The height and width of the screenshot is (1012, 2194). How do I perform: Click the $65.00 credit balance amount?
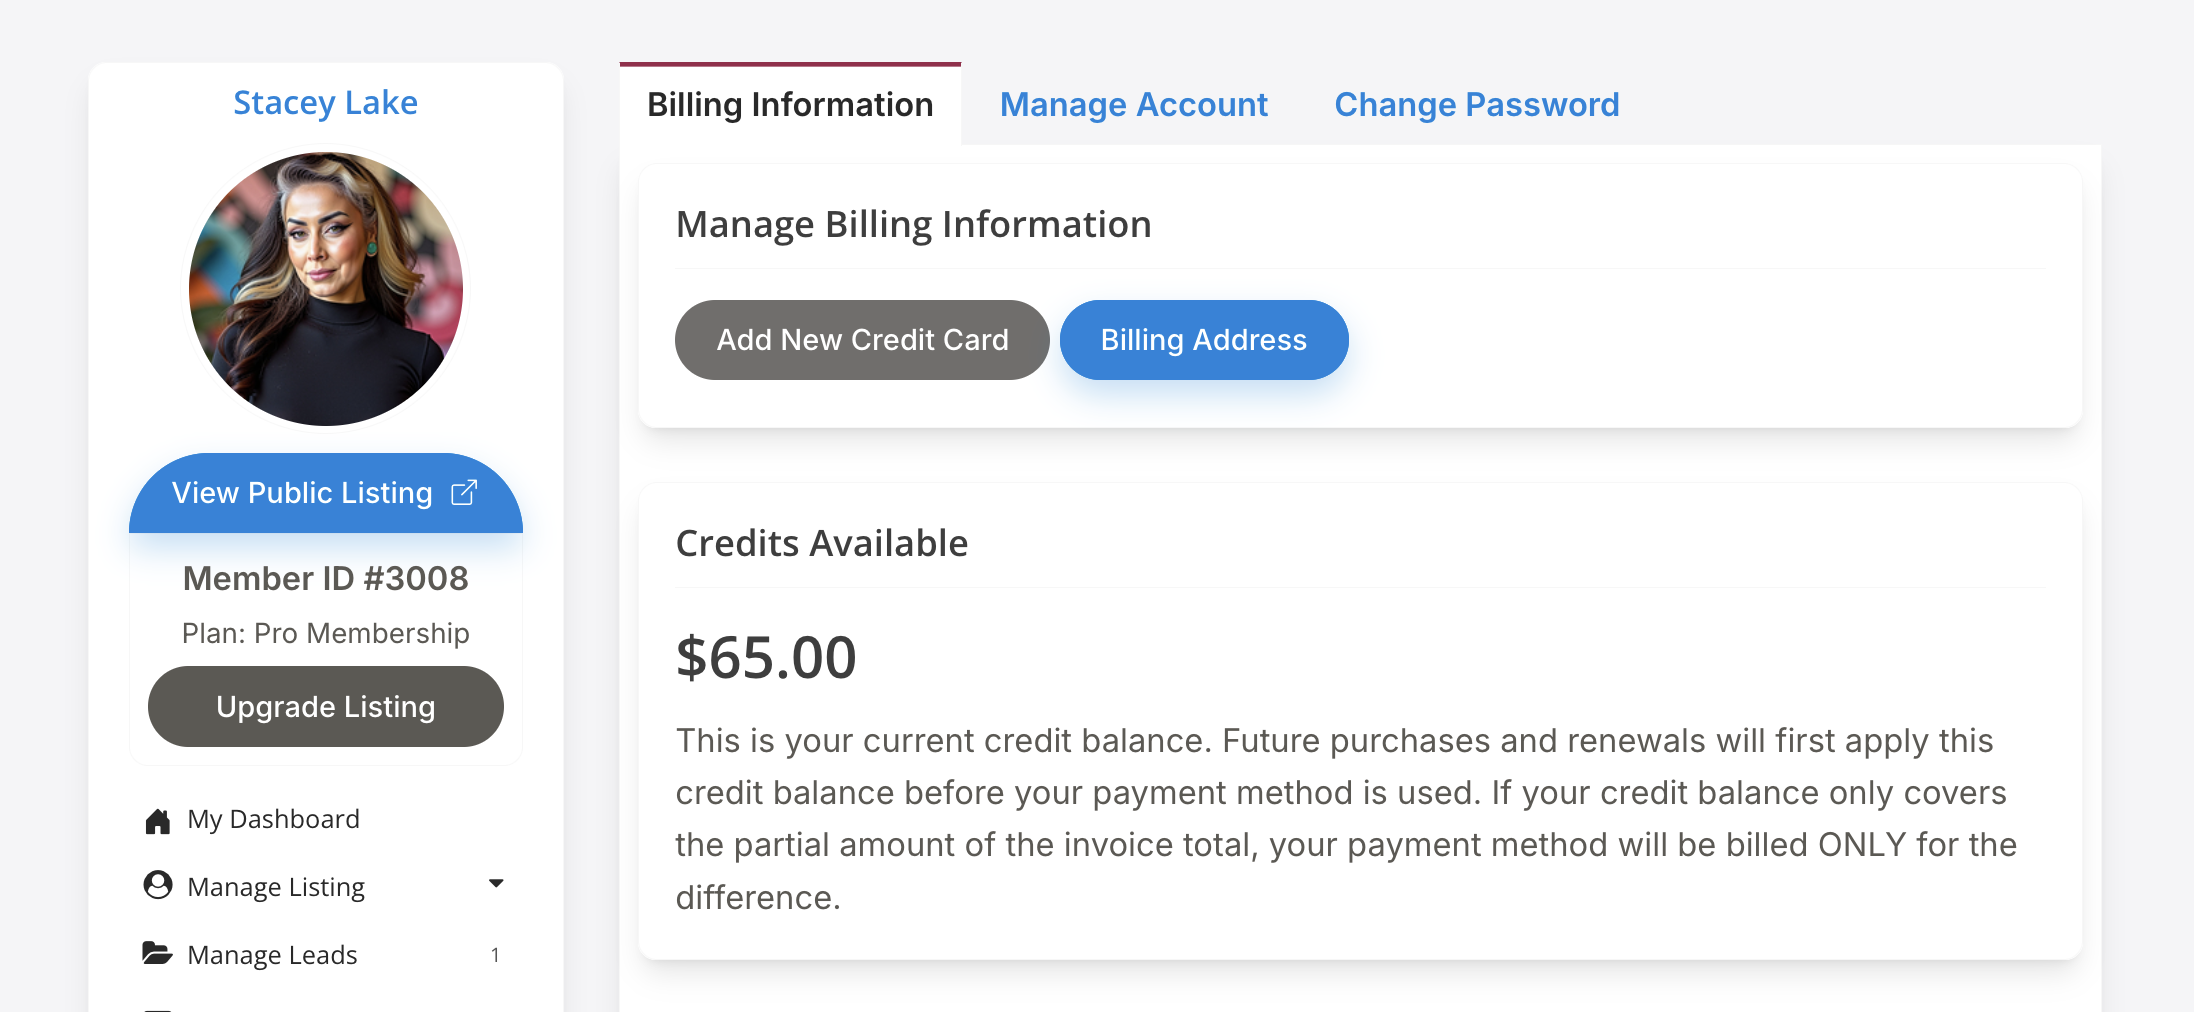[766, 658]
